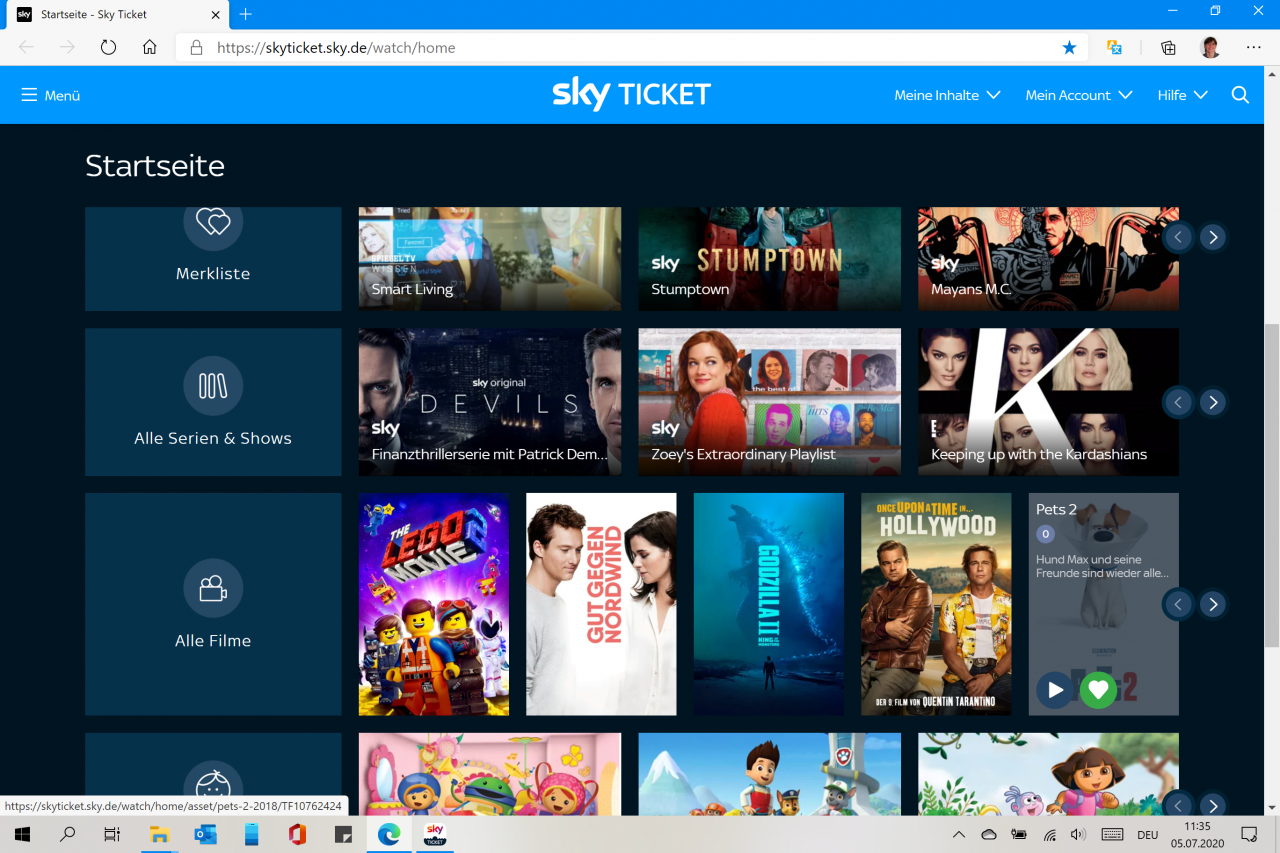Refresh the browser page
The width and height of the screenshot is (1280, 853).
coord(108,47)
